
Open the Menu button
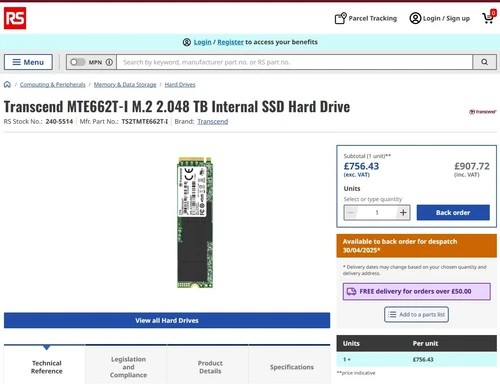tap(28, 62)
